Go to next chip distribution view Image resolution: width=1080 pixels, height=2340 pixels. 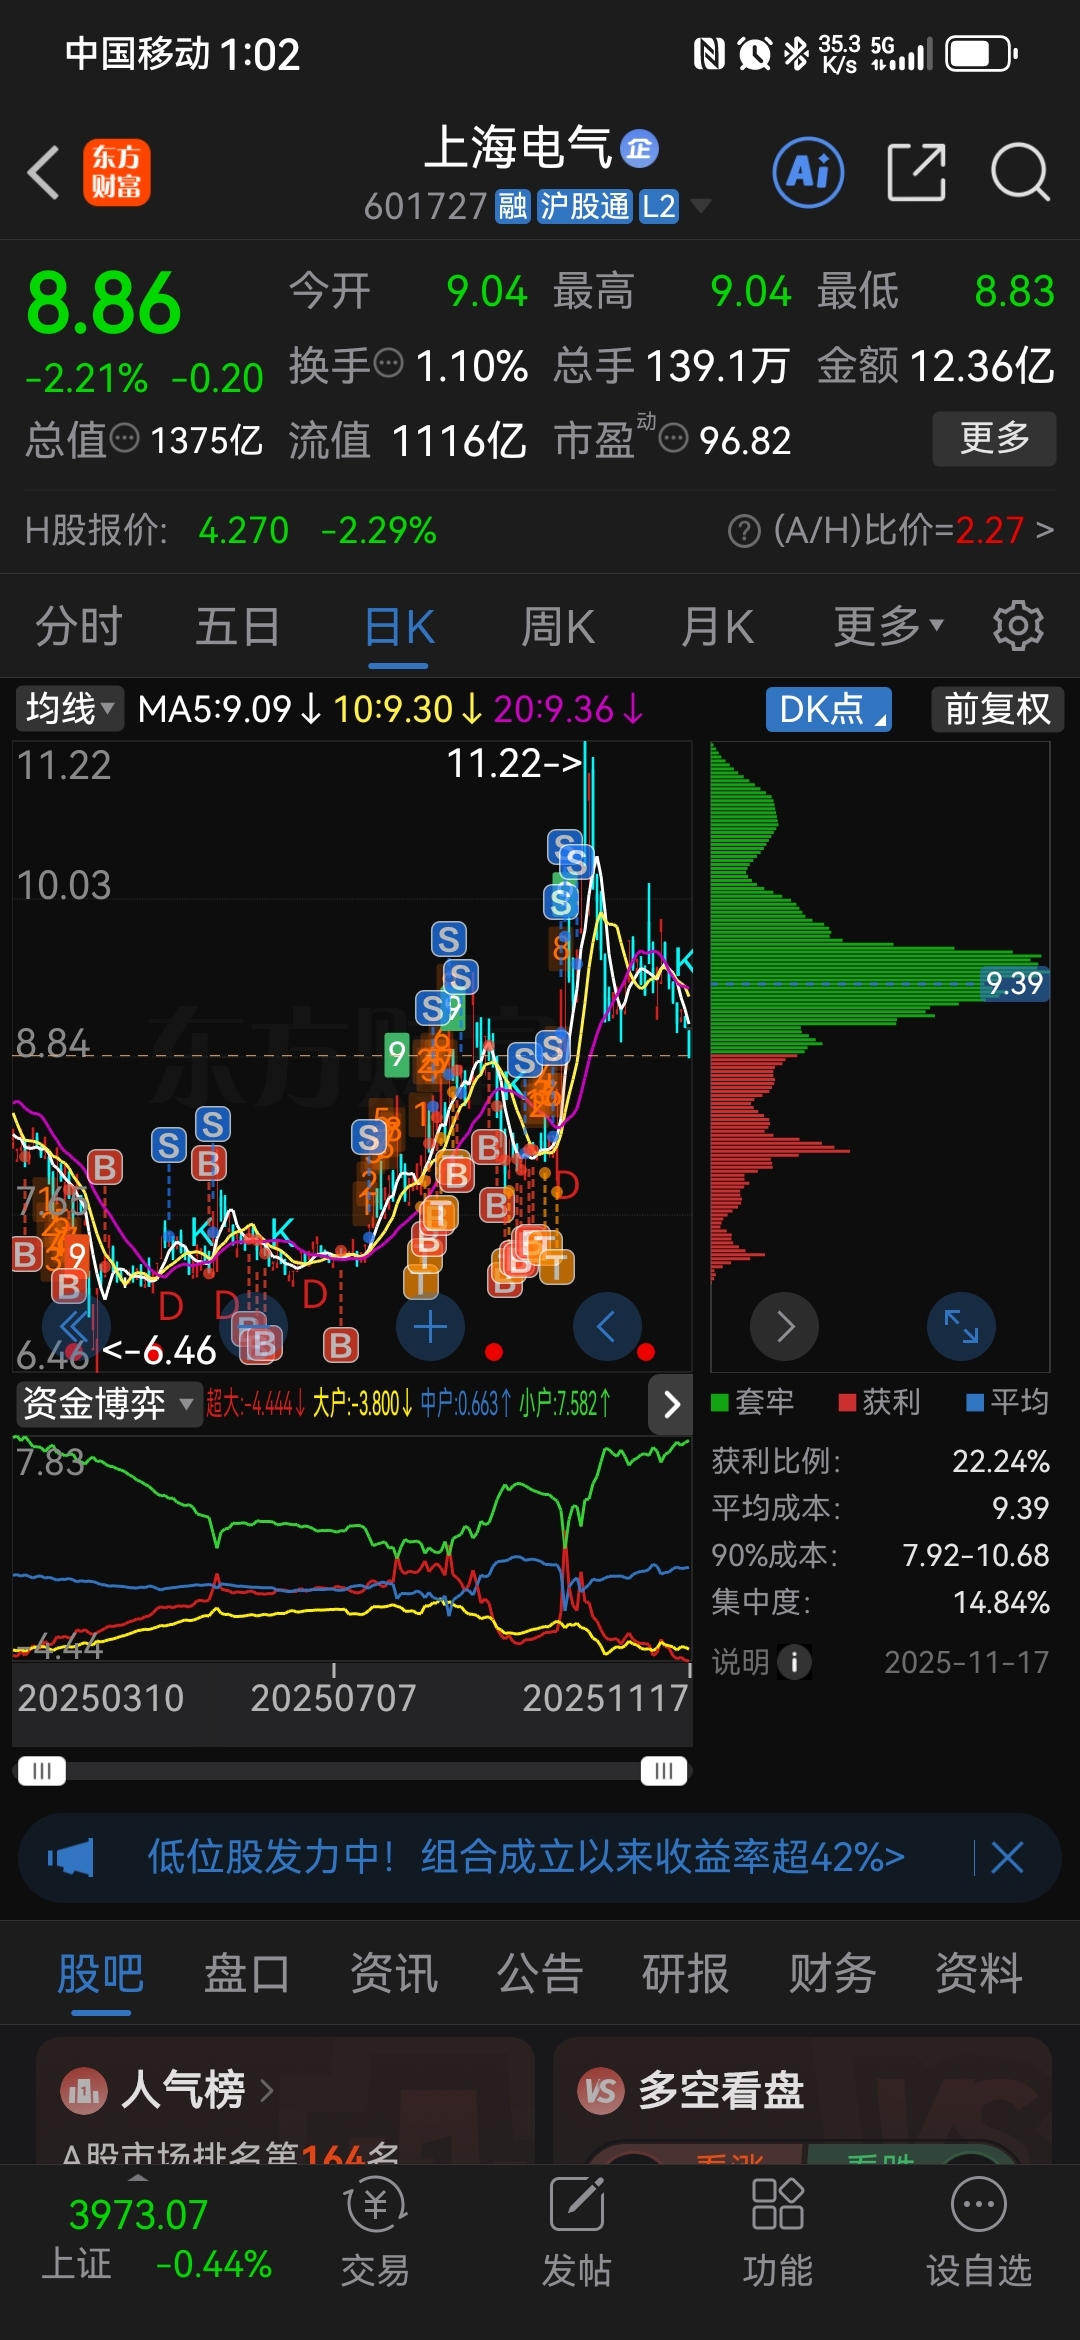coord(785,1327)
